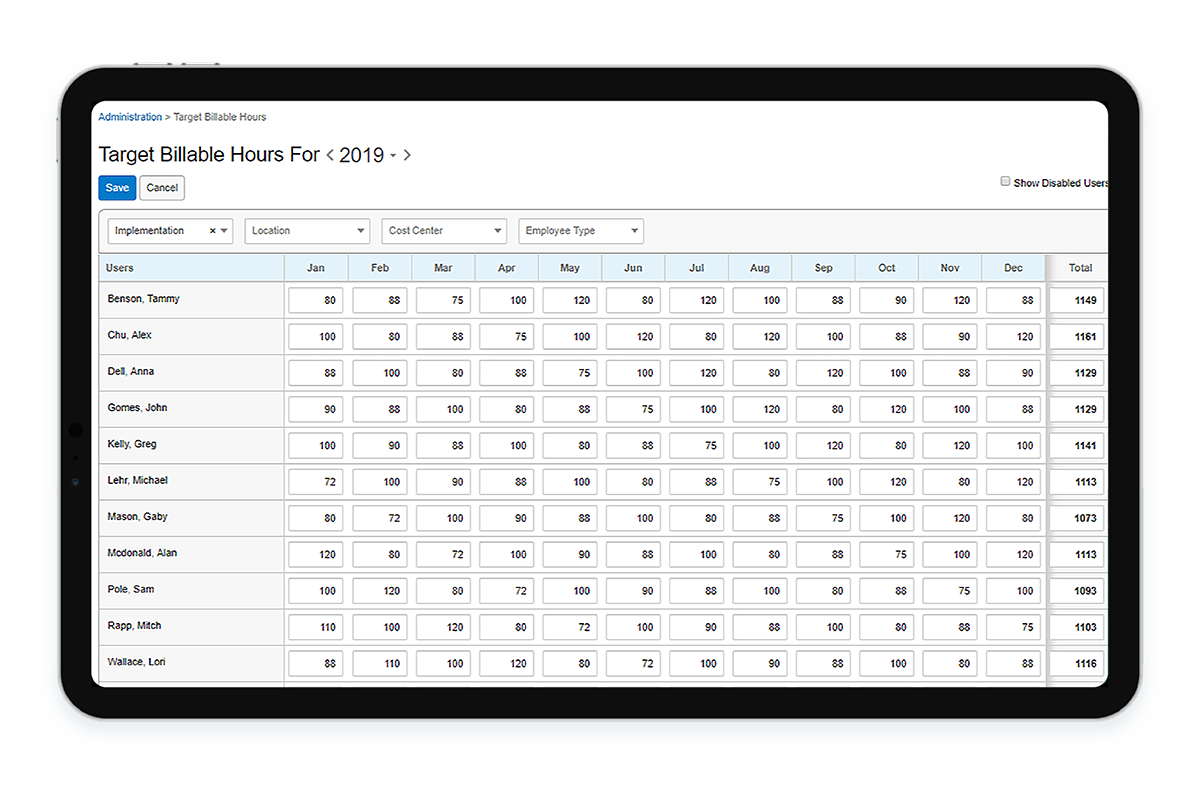Click the Jun column header
Screen dimensions: 1200x800
click(633, 268)
